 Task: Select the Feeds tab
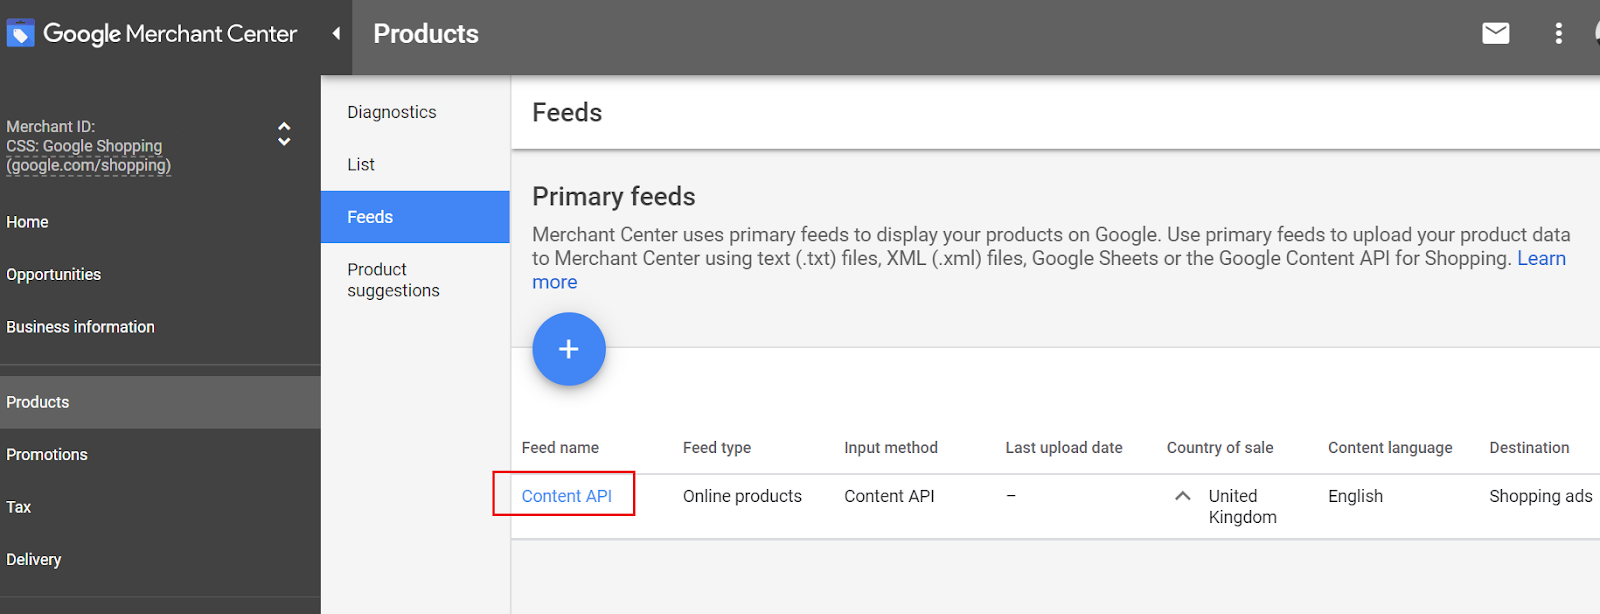(415, 217)
